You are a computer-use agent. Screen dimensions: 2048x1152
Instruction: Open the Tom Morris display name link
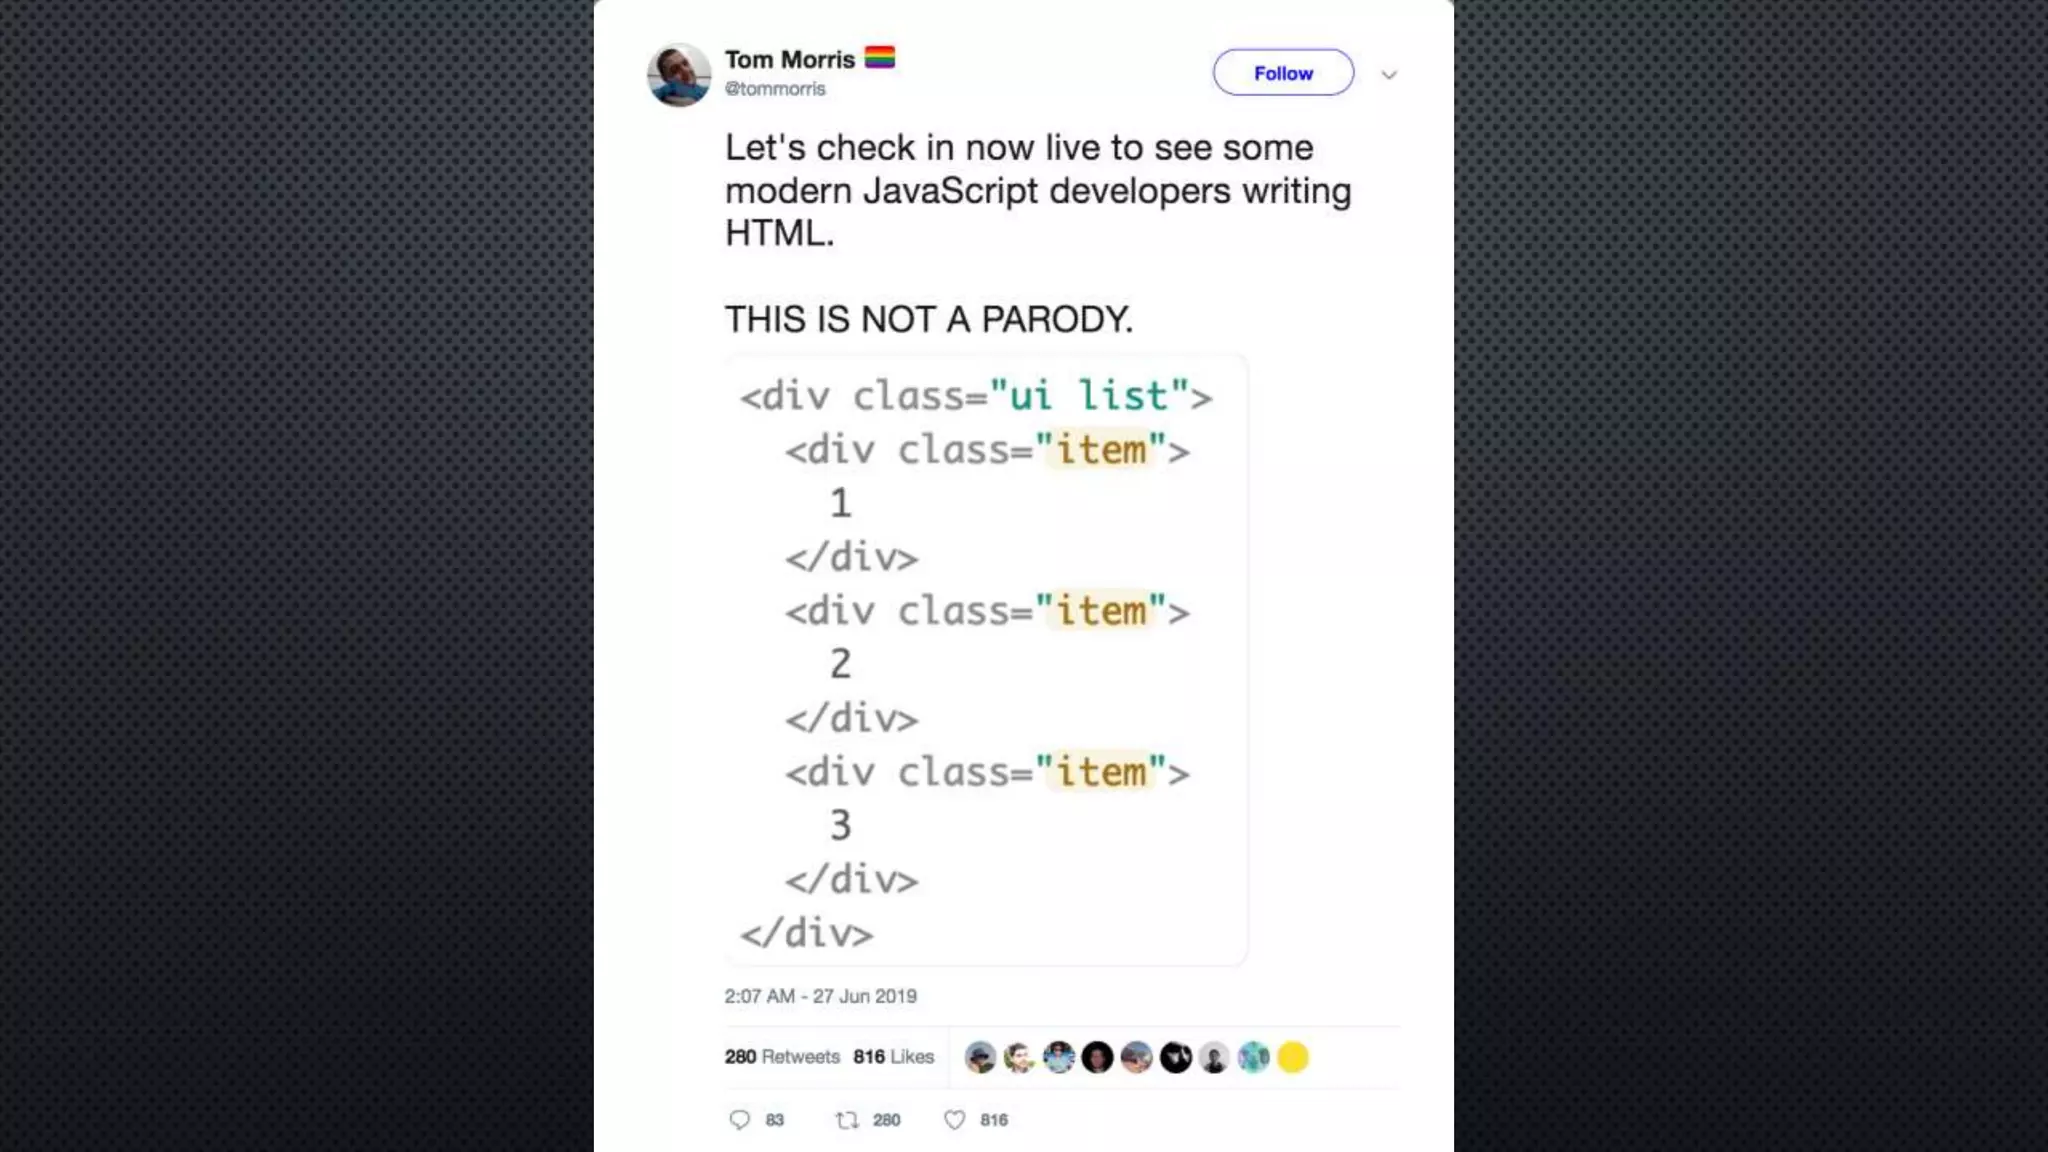789,59
